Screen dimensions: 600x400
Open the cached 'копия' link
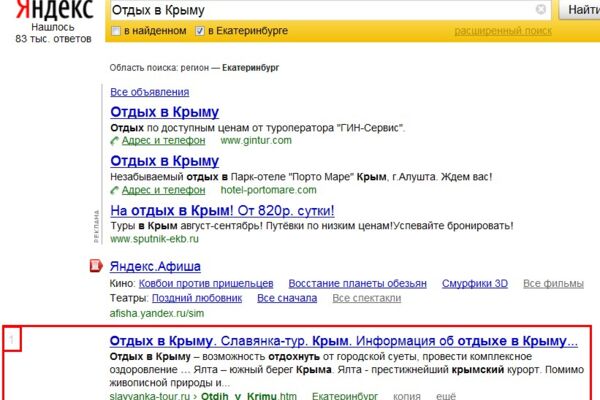407,396
